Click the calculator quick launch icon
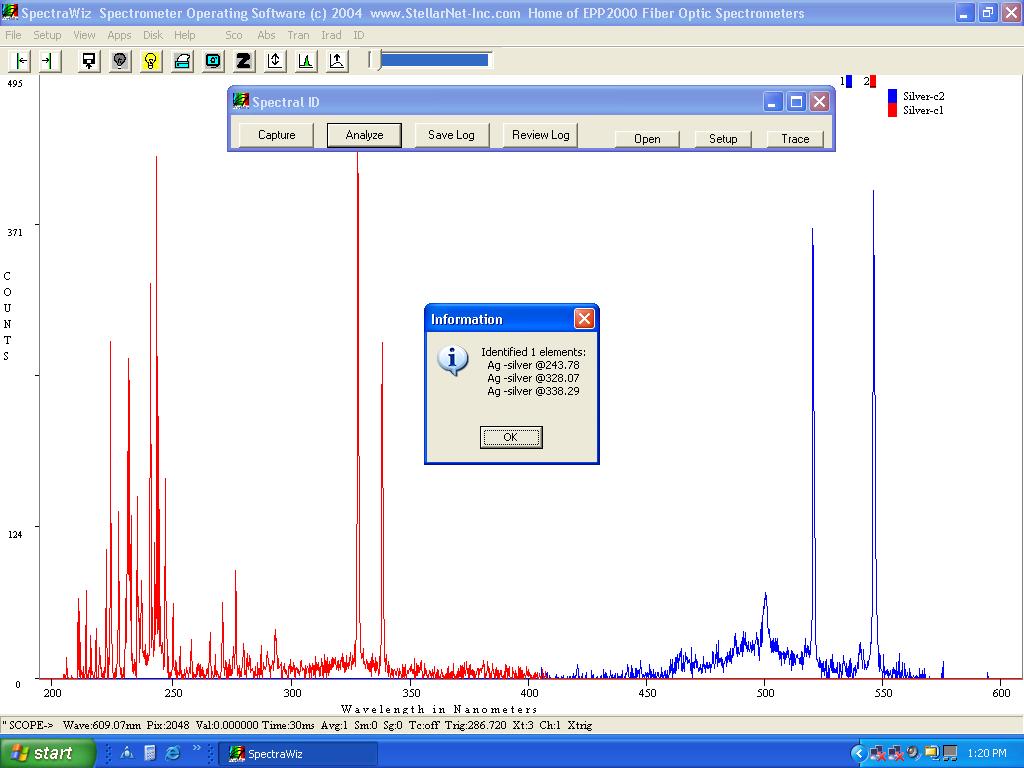Image resolution: width=1024 pixels, height=768 pixels. [x=150, y=753]
